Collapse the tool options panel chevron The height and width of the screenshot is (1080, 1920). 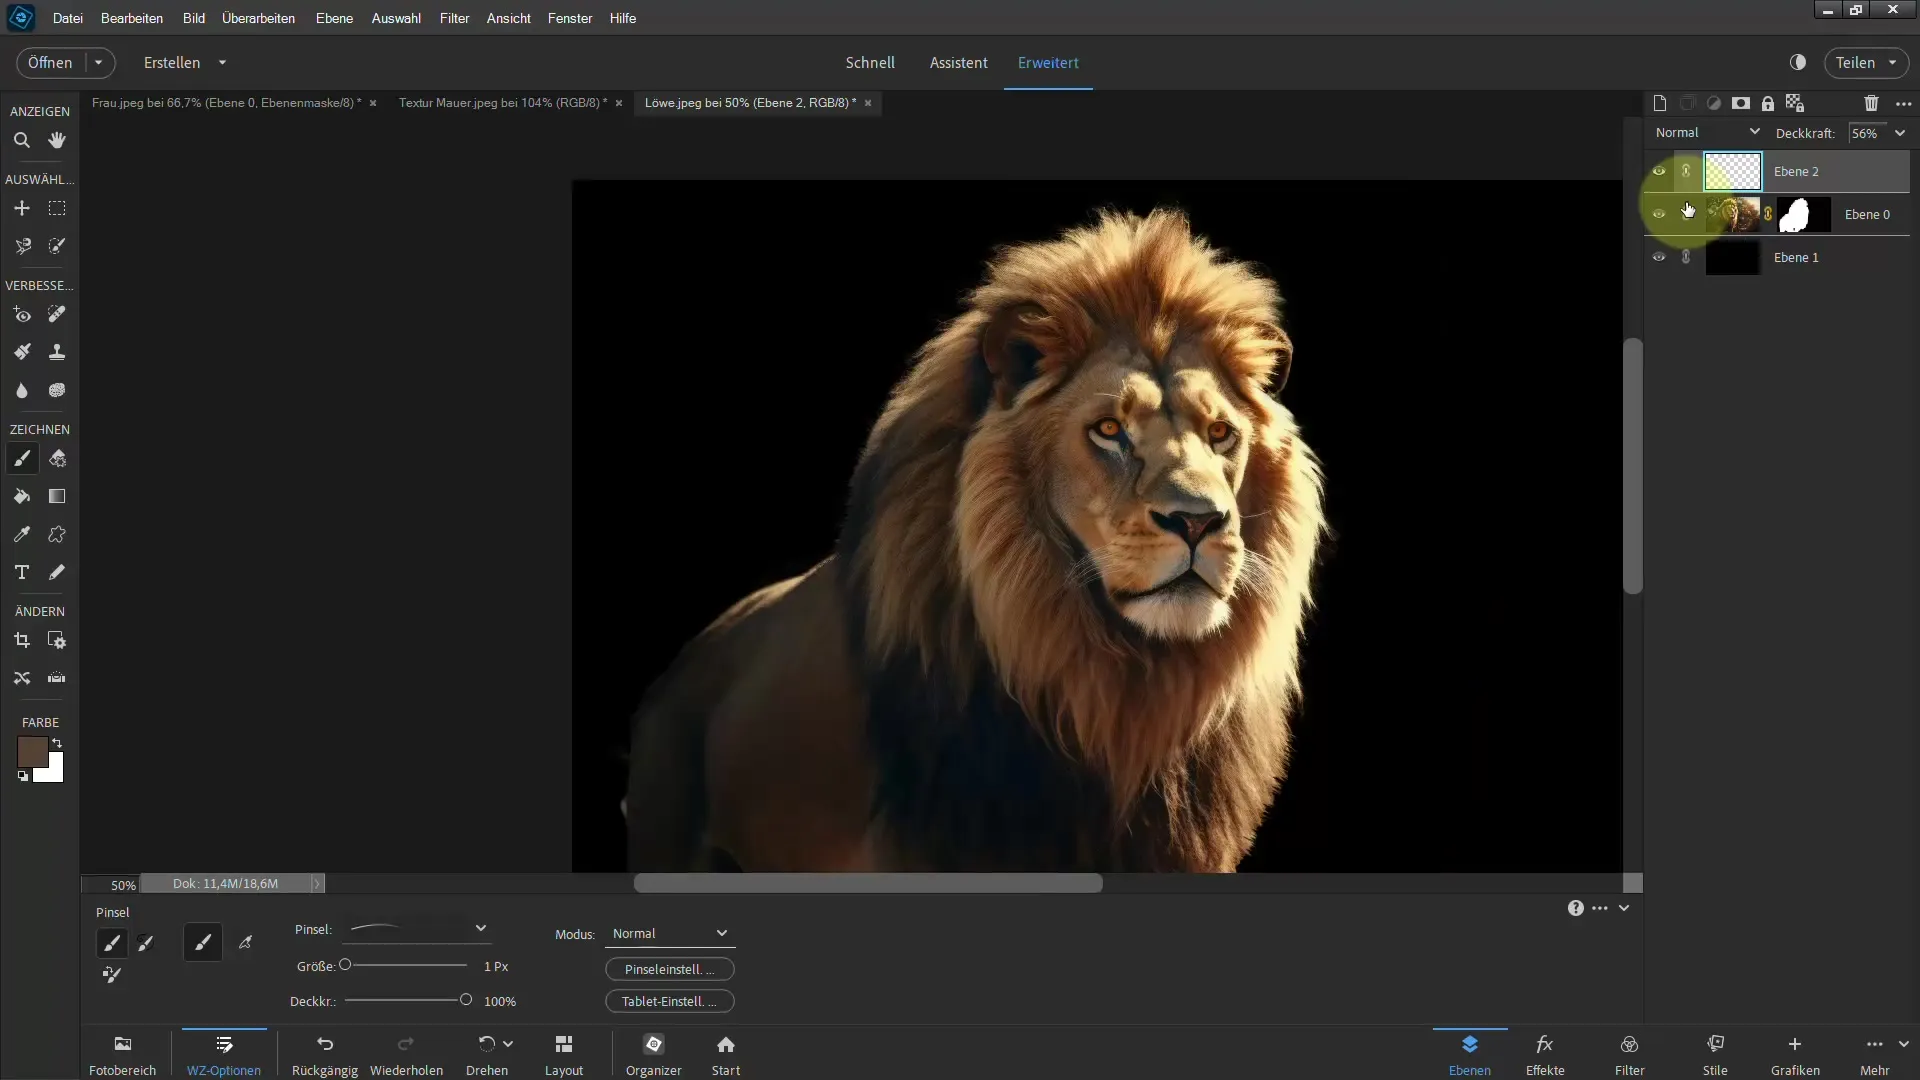(x=1624, y=908)
